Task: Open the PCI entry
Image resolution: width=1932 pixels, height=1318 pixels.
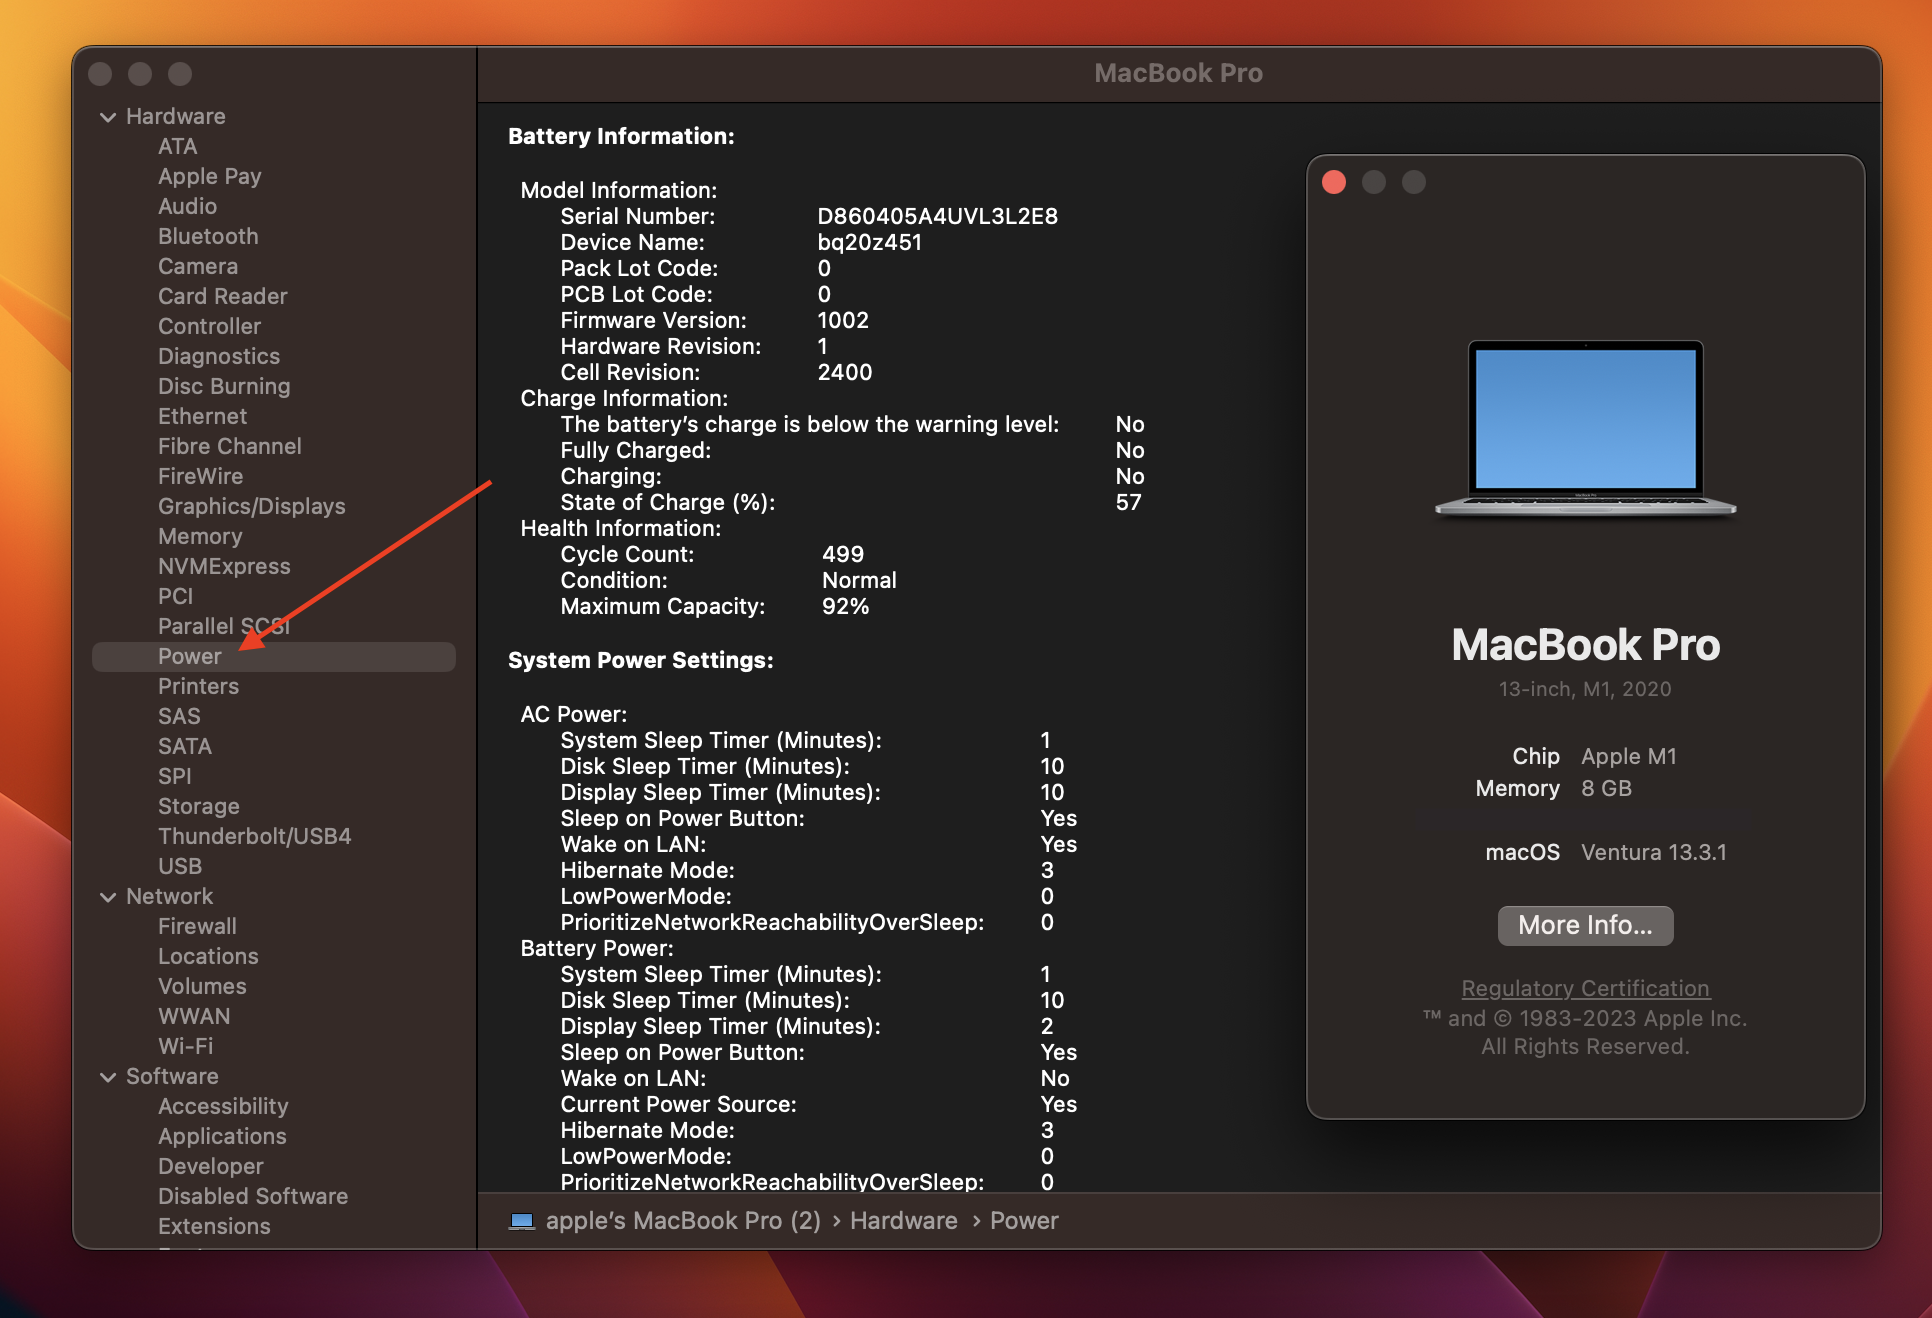Action: [x=175, y=596]
